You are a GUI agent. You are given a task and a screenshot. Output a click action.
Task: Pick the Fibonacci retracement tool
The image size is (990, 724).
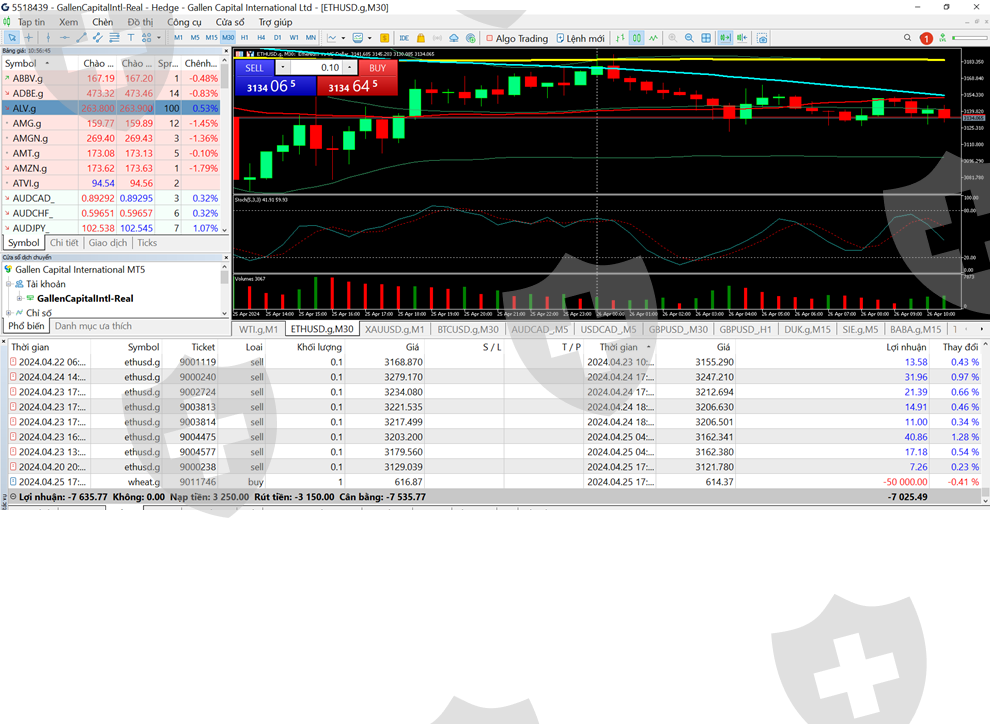coord(114,38)
